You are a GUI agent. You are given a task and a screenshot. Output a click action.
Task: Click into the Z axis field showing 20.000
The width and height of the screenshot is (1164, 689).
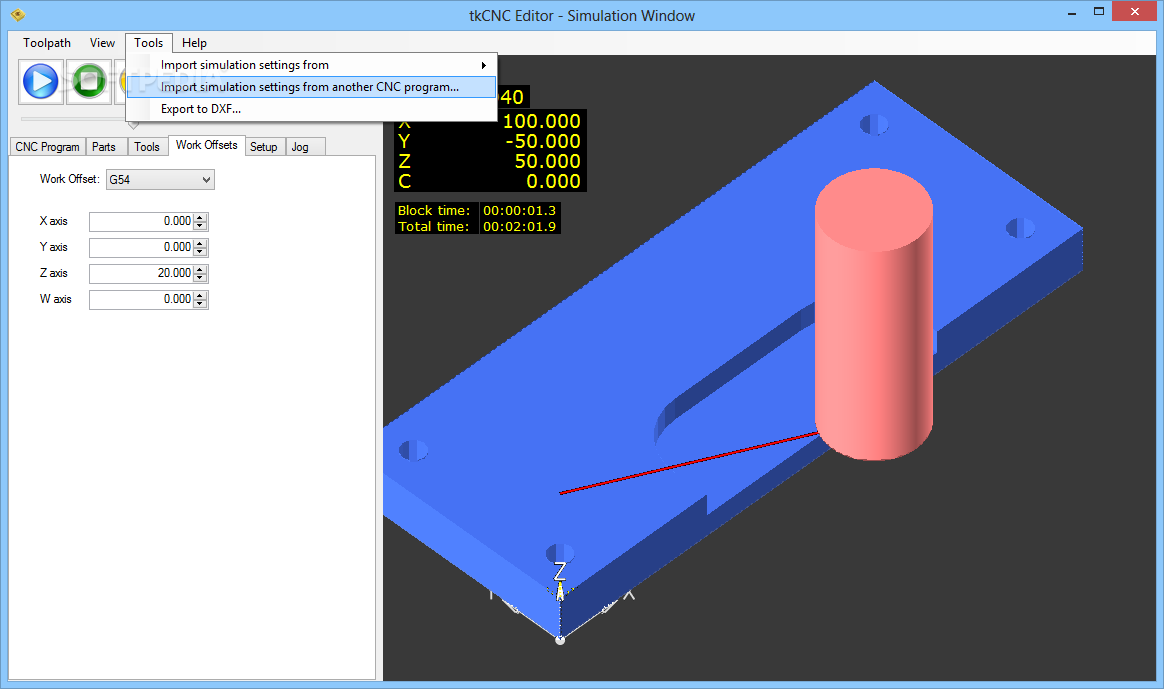pos(141,273)
